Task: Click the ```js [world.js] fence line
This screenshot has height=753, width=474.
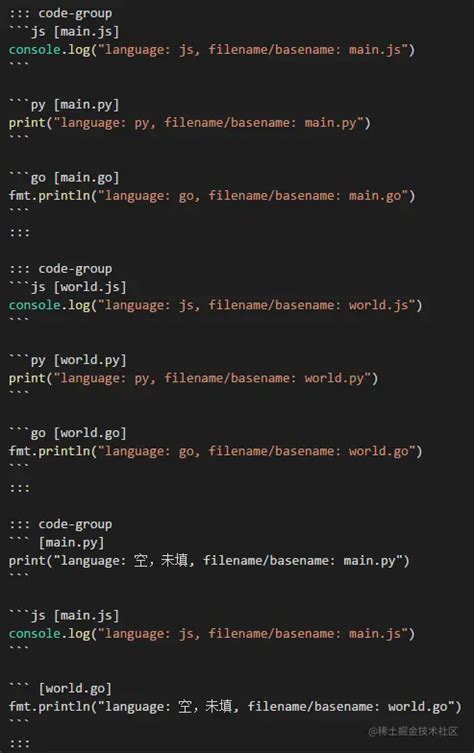Action: (x=68, y=287)
